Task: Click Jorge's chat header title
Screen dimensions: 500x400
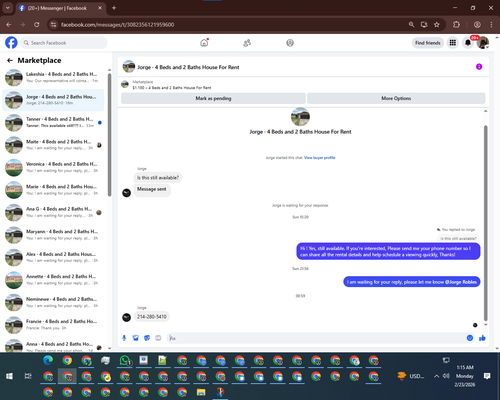Action: coord(188,67)
